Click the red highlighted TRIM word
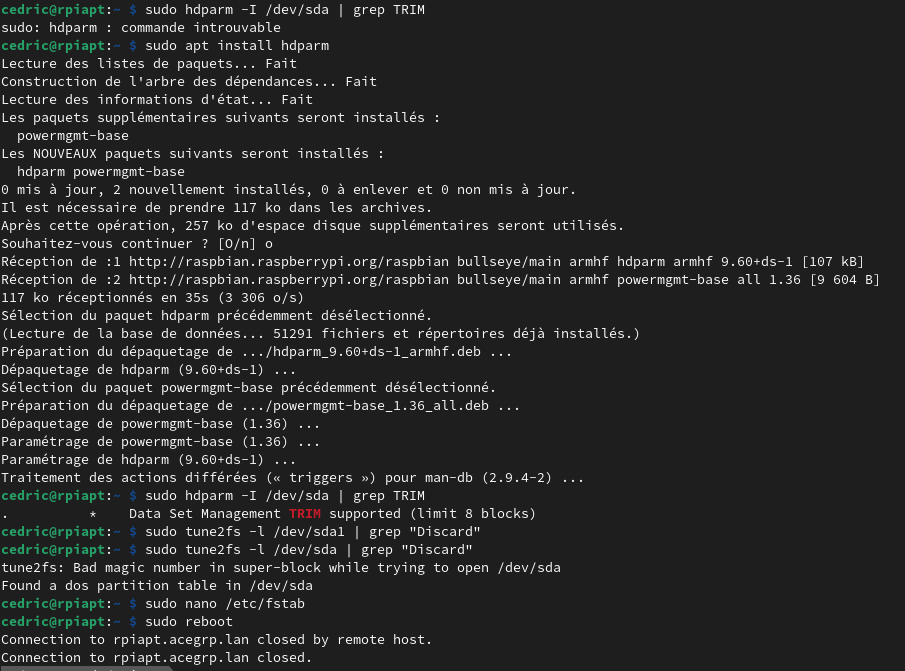 (x=305, y=513)
